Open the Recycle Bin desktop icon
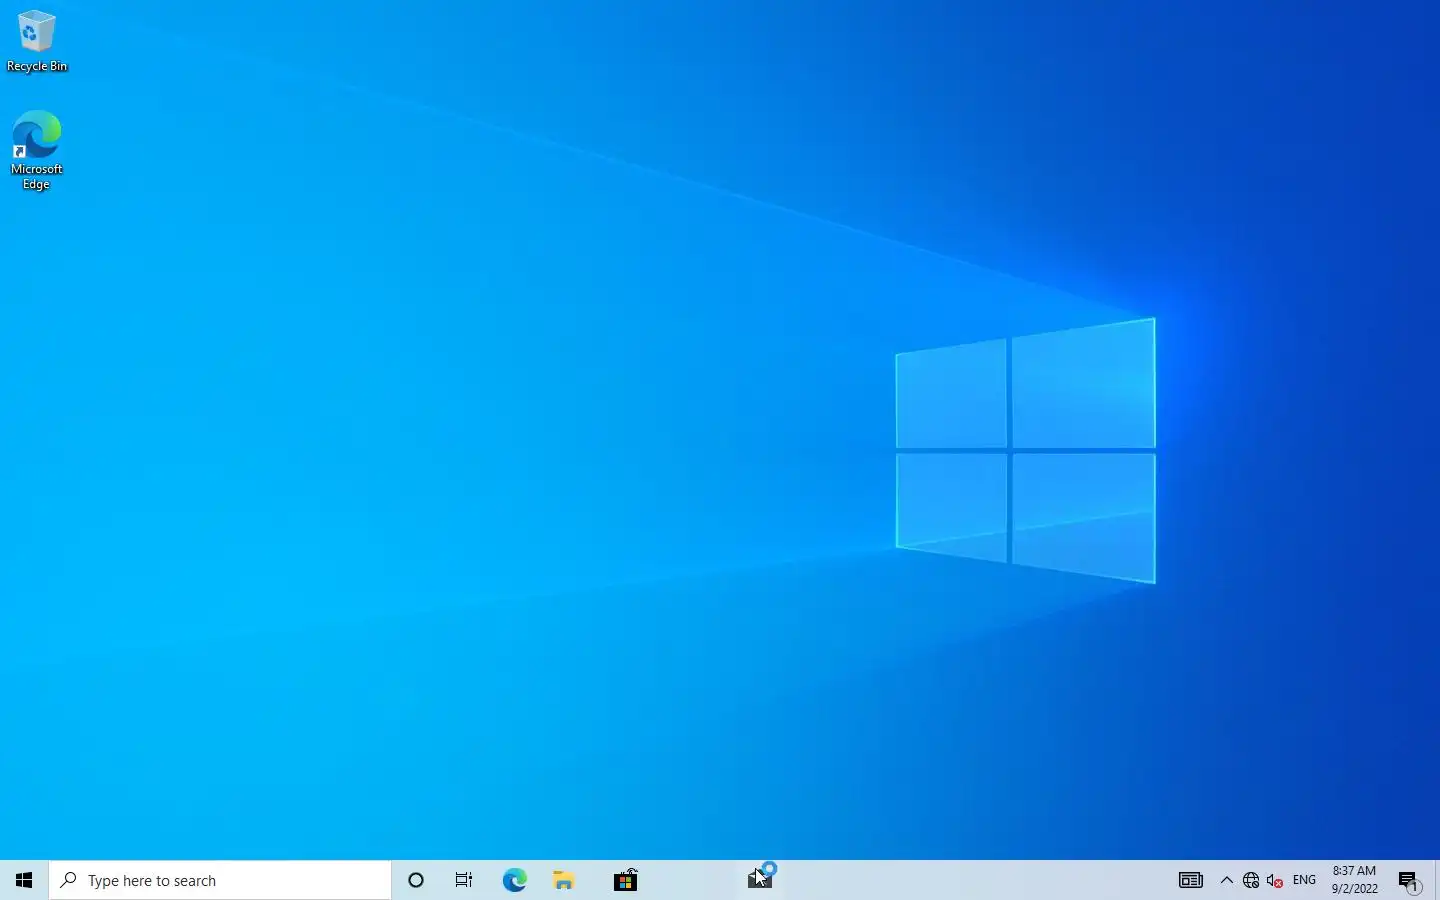Screen dimensions: 1440x900 coord(37,41)
